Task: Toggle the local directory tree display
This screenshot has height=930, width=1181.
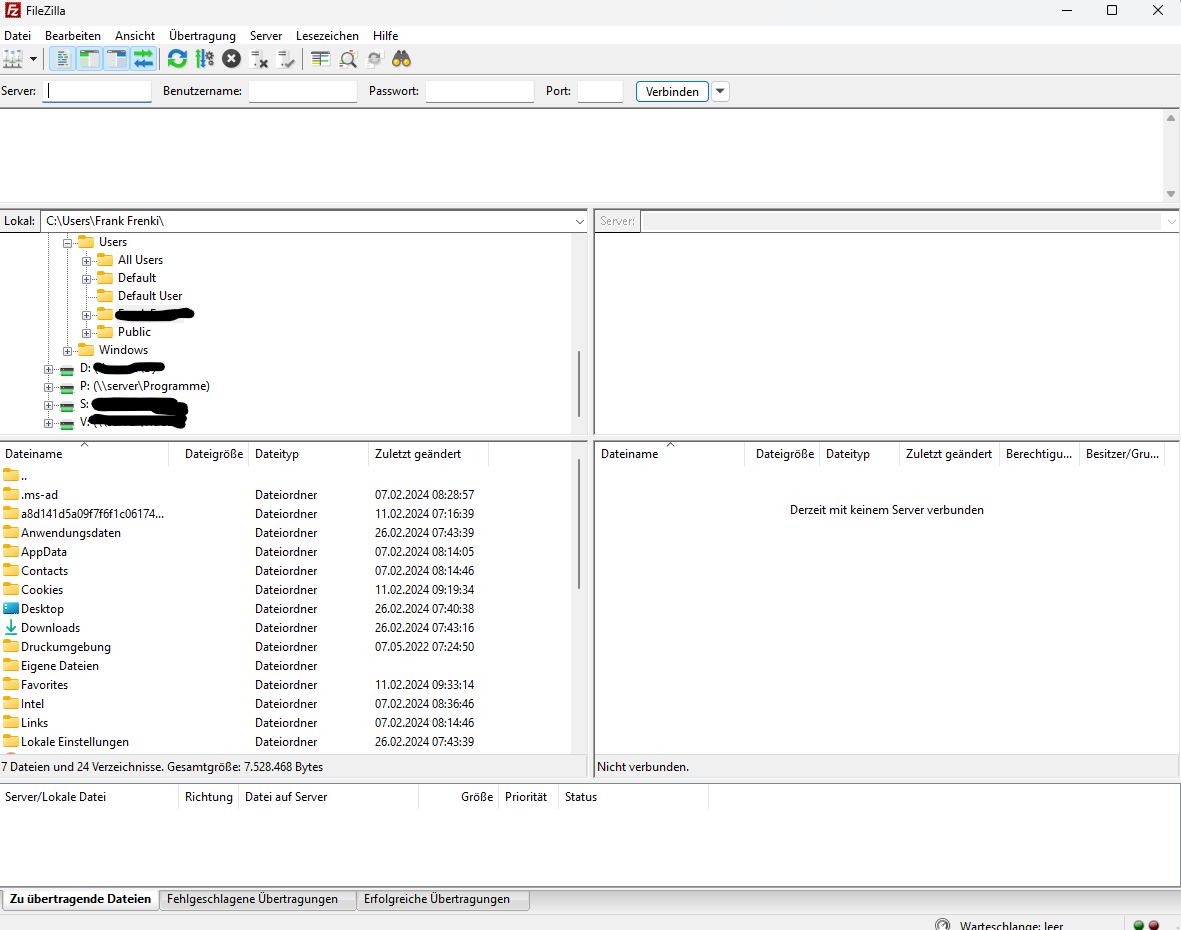Action: pyautogui.click(x=90, y=59)
